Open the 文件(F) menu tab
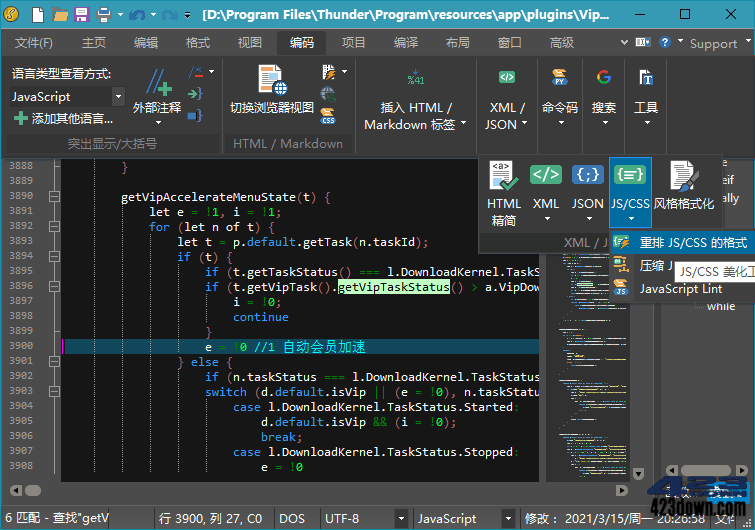The width and height of the screenshot is (755, 530). coord(34,43)
